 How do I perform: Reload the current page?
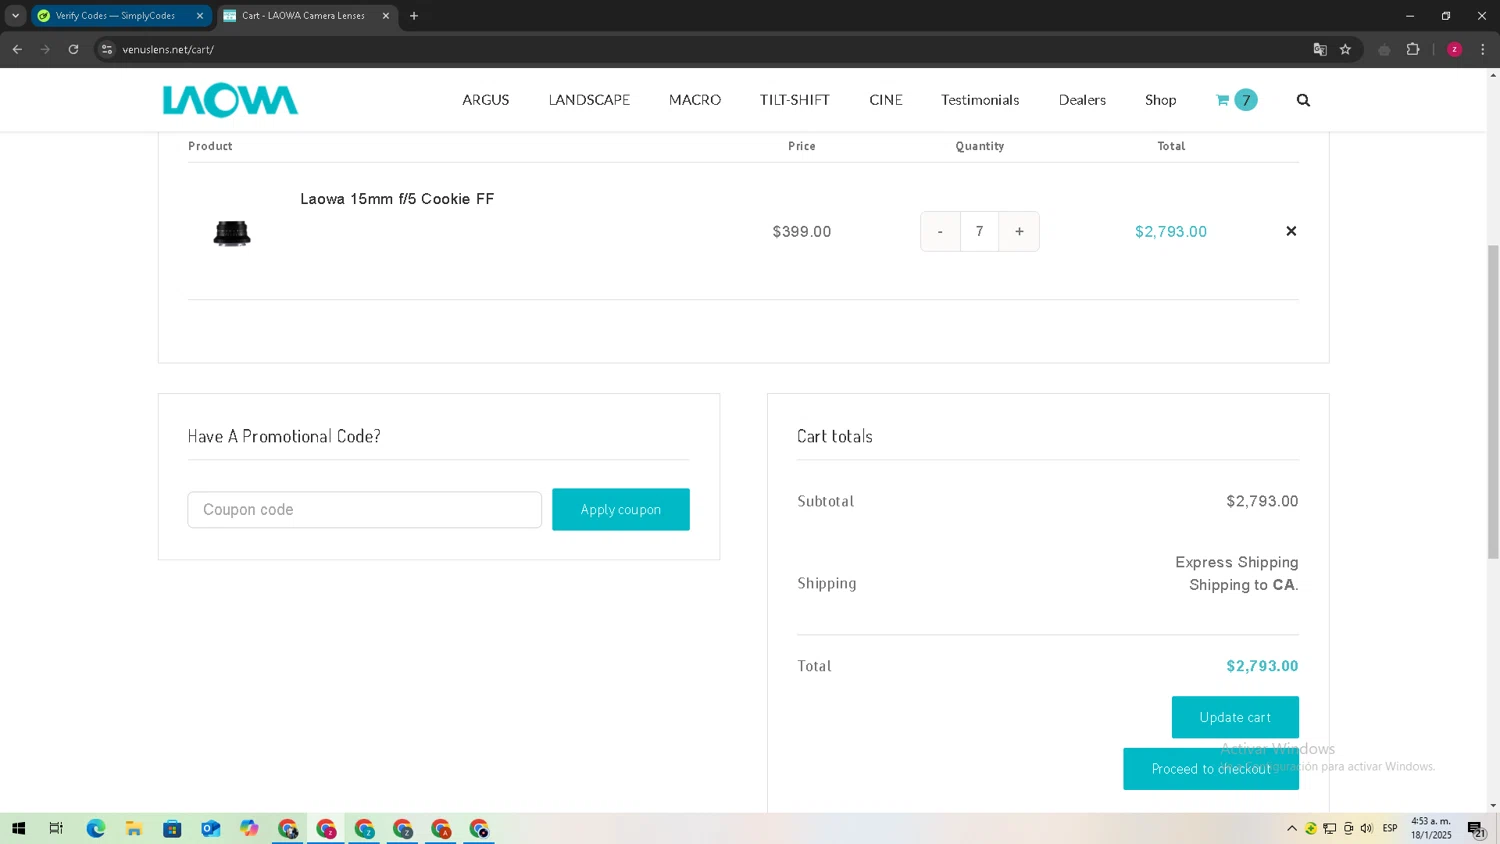click(73, 49)
